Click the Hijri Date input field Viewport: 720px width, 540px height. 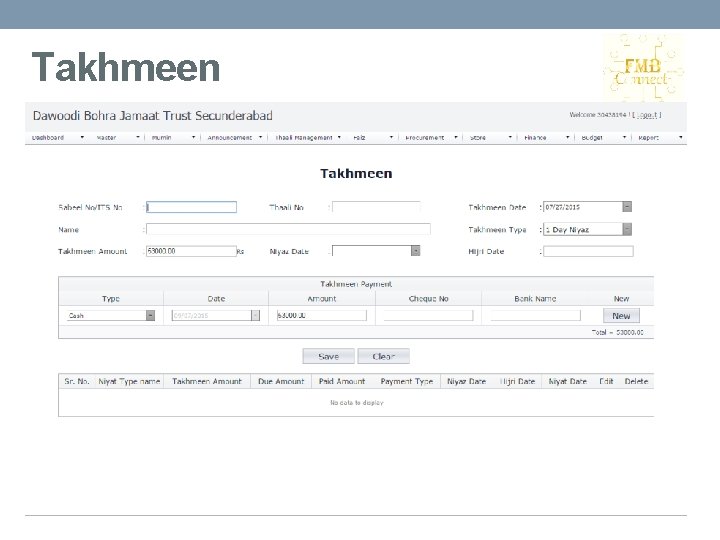click(x=588, y=251)
